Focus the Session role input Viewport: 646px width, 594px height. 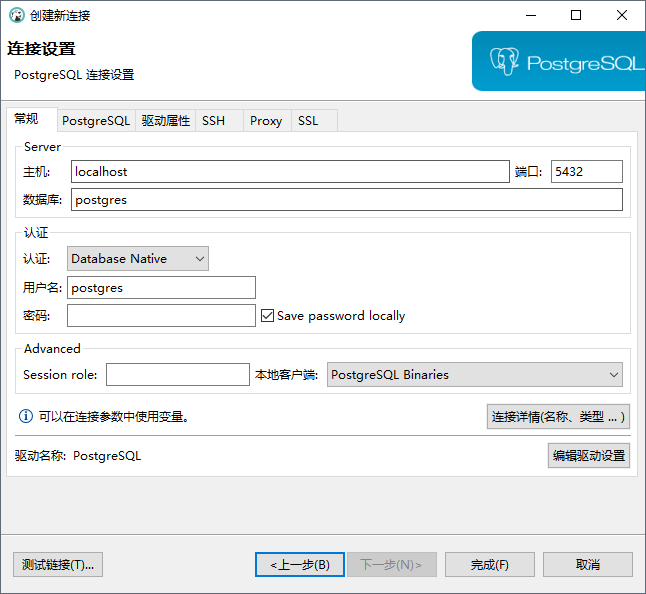(178, 374)
